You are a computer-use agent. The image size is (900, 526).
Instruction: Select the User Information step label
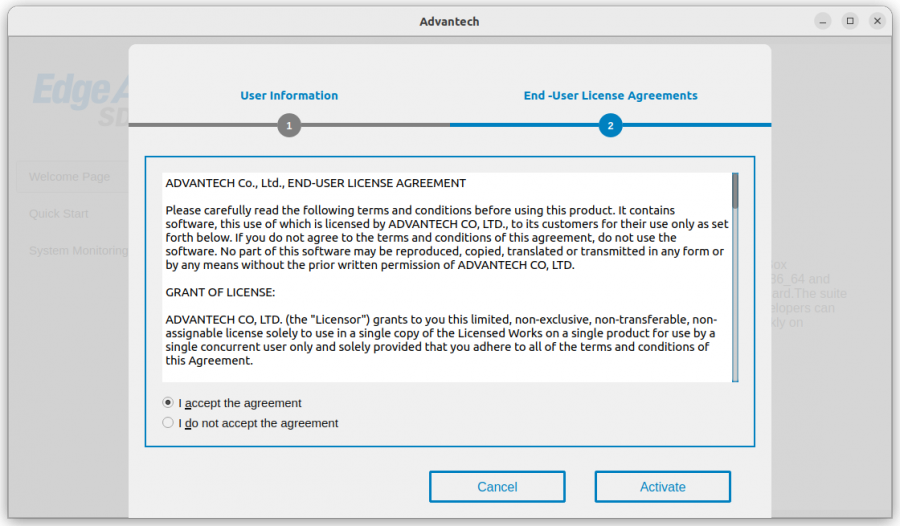[289, 95]
